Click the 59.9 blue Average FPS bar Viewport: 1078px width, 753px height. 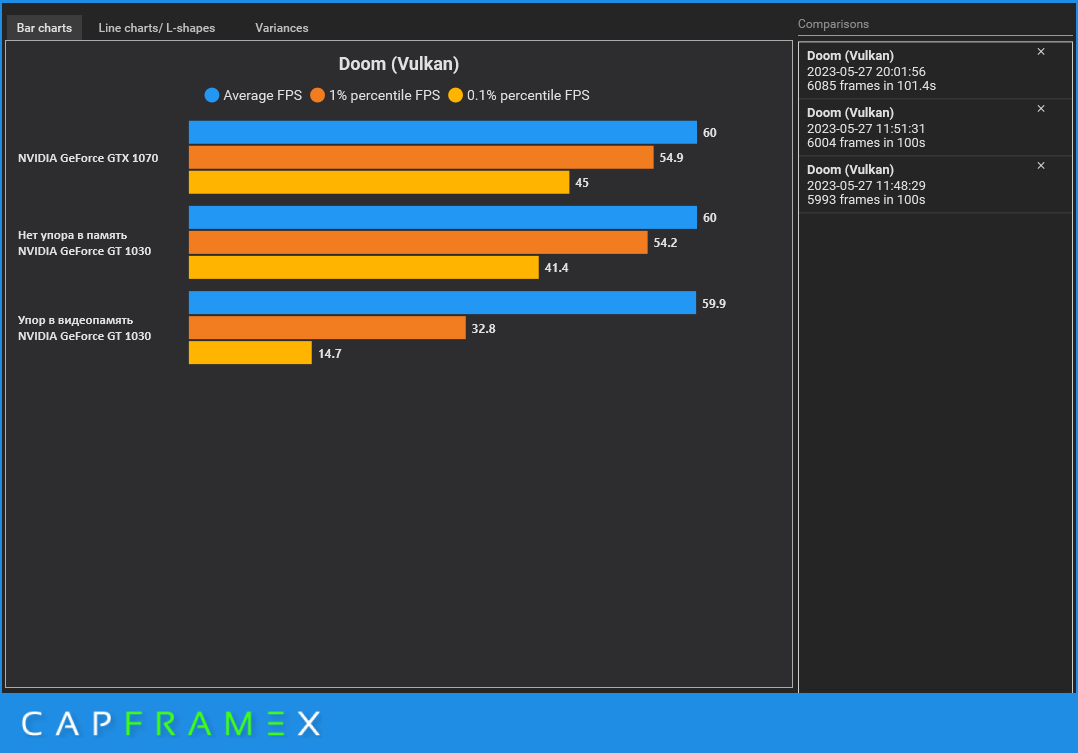(442, 303)
